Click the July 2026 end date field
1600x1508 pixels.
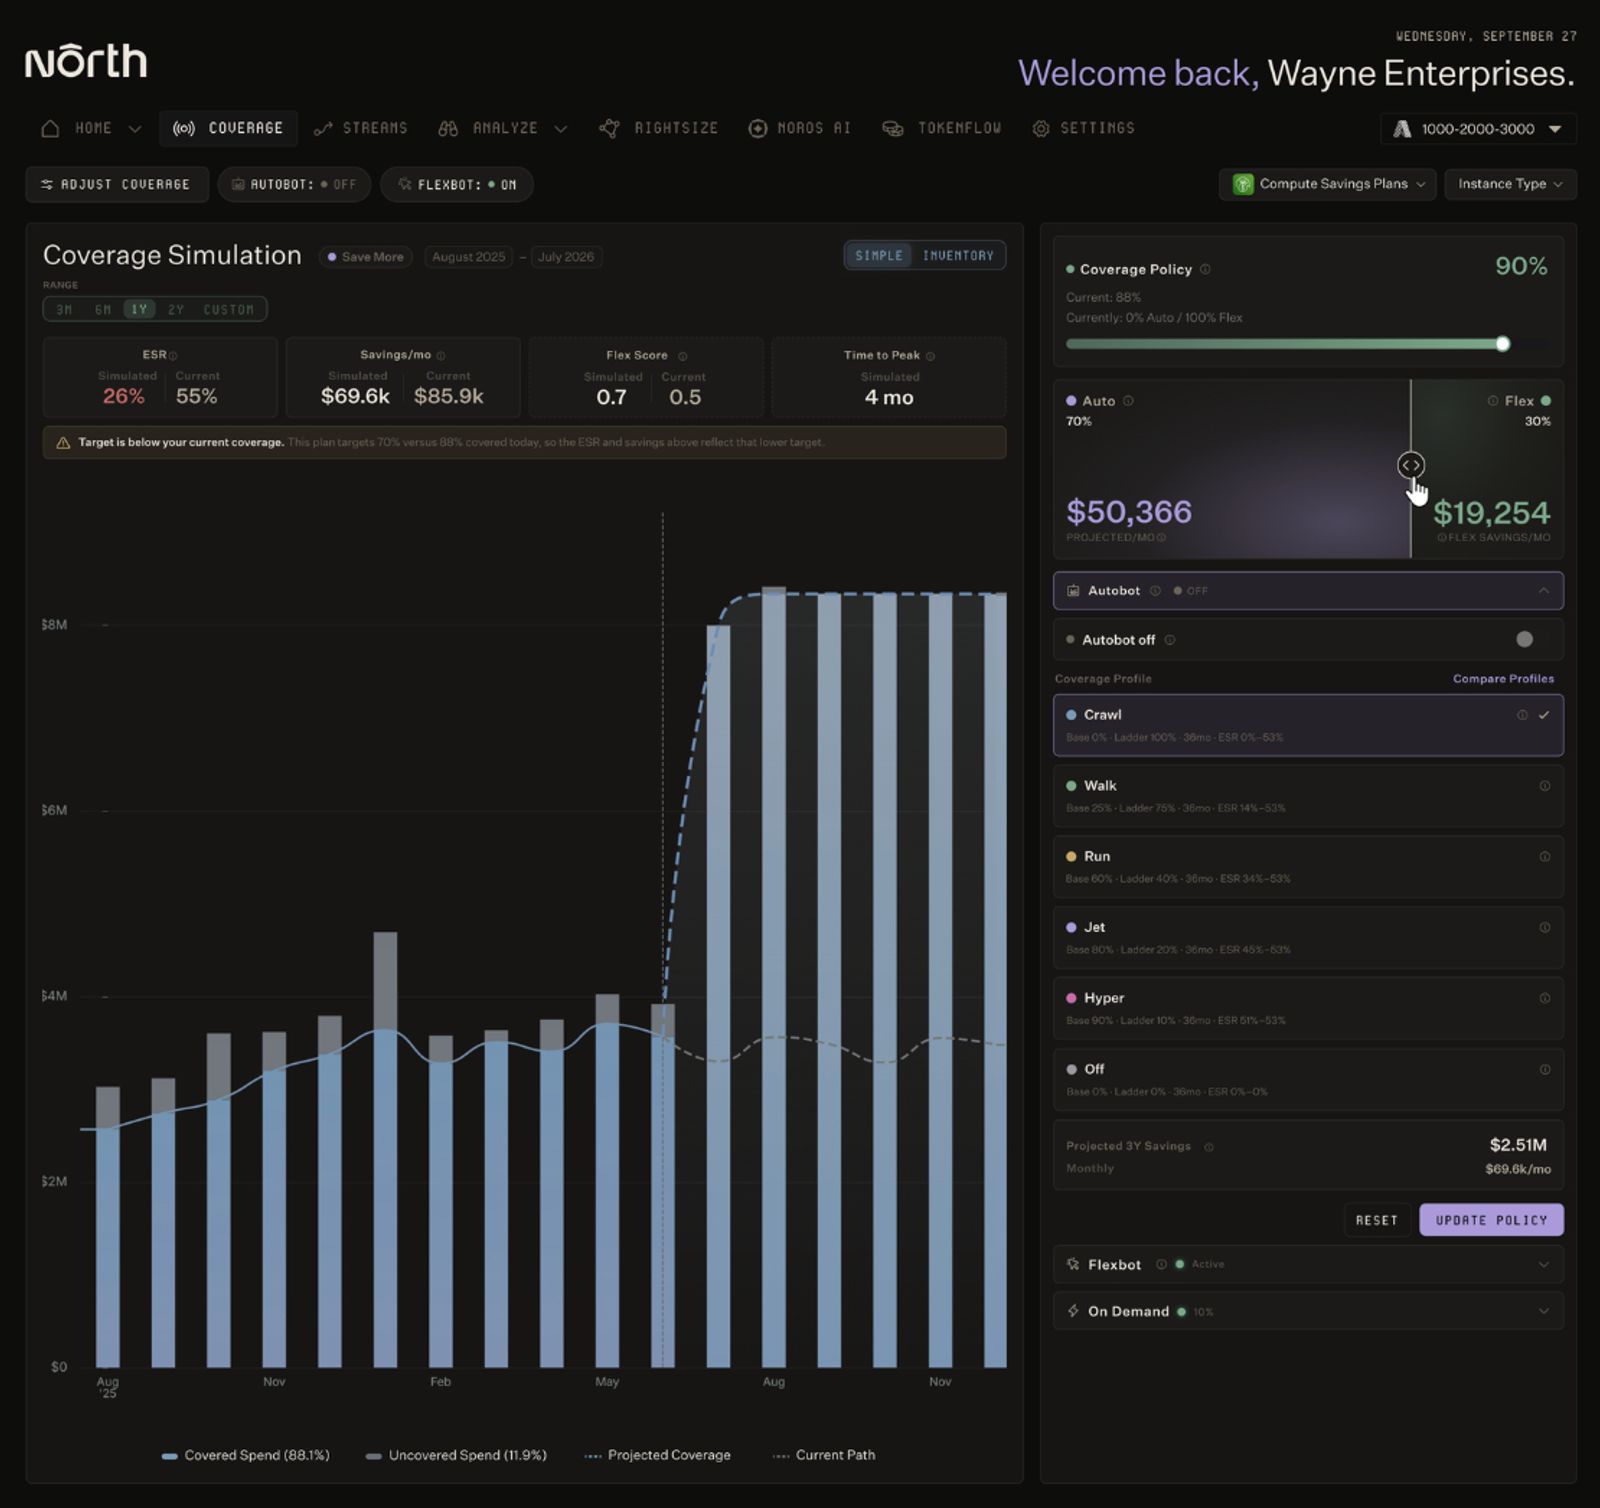click(x=566, y=257)
